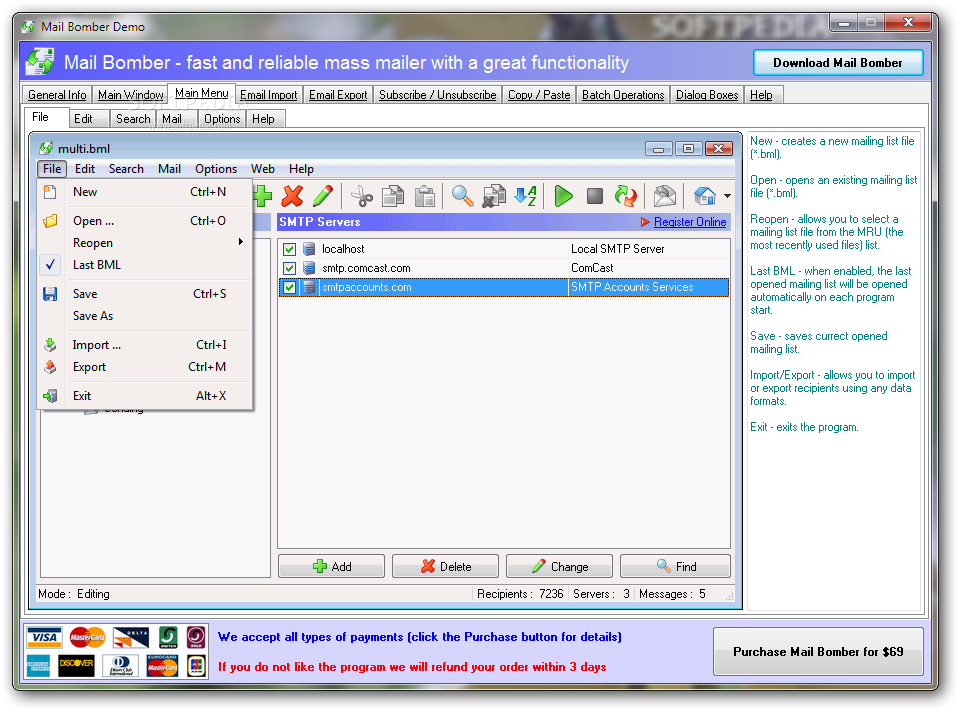959x711 pixels.
Task: Click Purchase Mail Bomber for $69 button
Action: pos(818,652)
